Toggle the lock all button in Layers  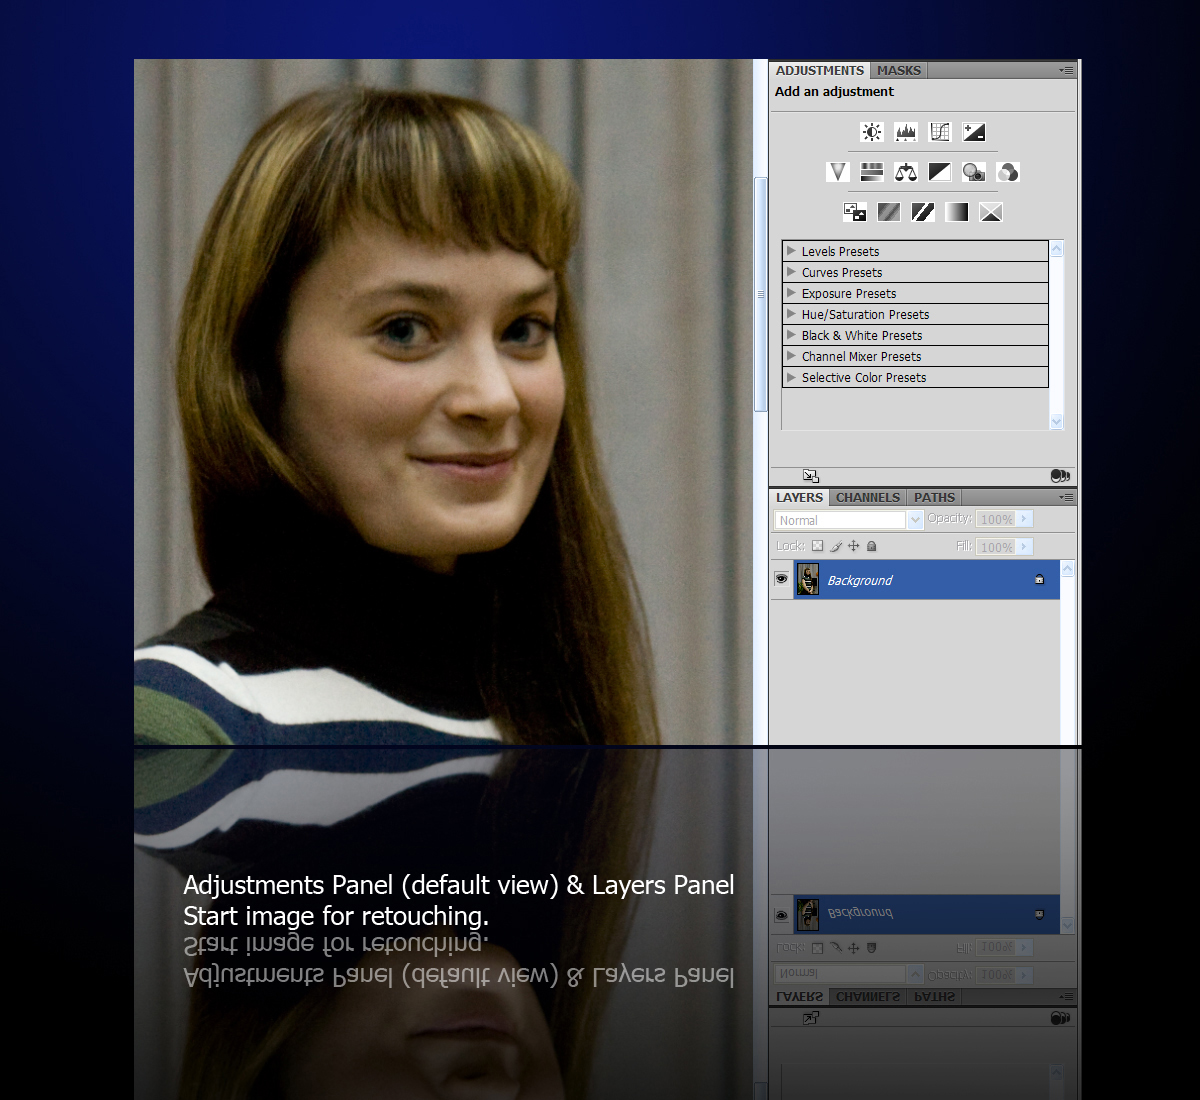[872, 546]
